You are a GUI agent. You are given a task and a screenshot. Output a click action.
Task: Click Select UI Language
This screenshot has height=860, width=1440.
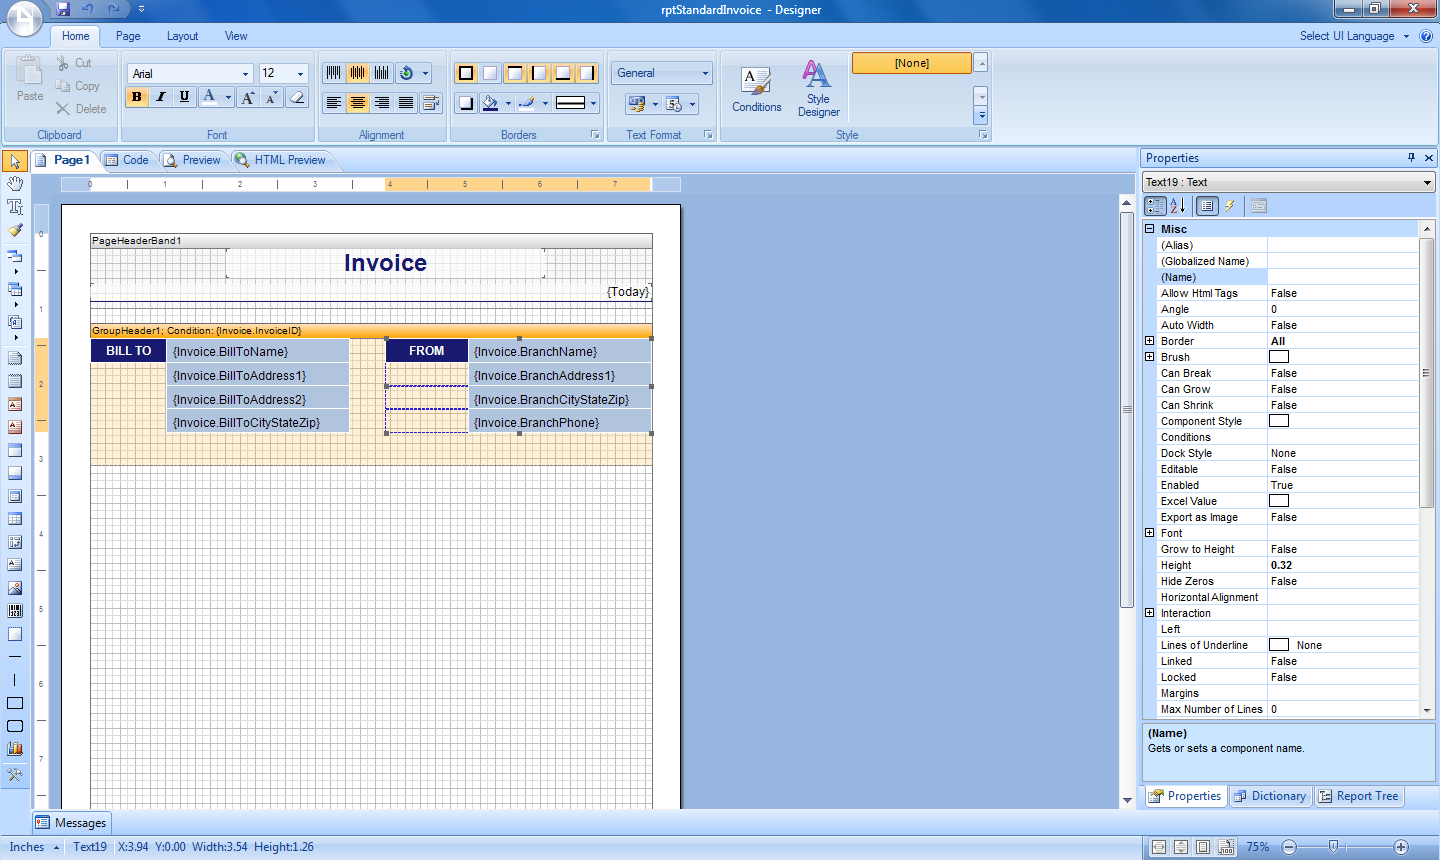click(x=1347, y=36)
